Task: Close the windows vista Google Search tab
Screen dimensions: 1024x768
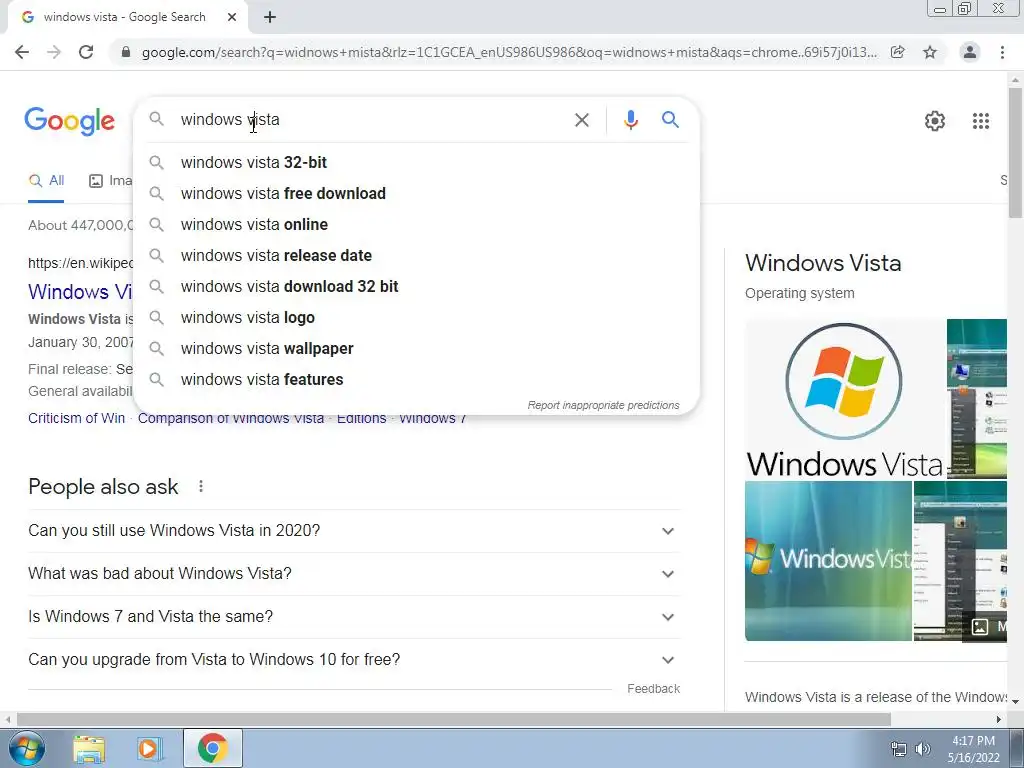Action: tap(232, 18)
